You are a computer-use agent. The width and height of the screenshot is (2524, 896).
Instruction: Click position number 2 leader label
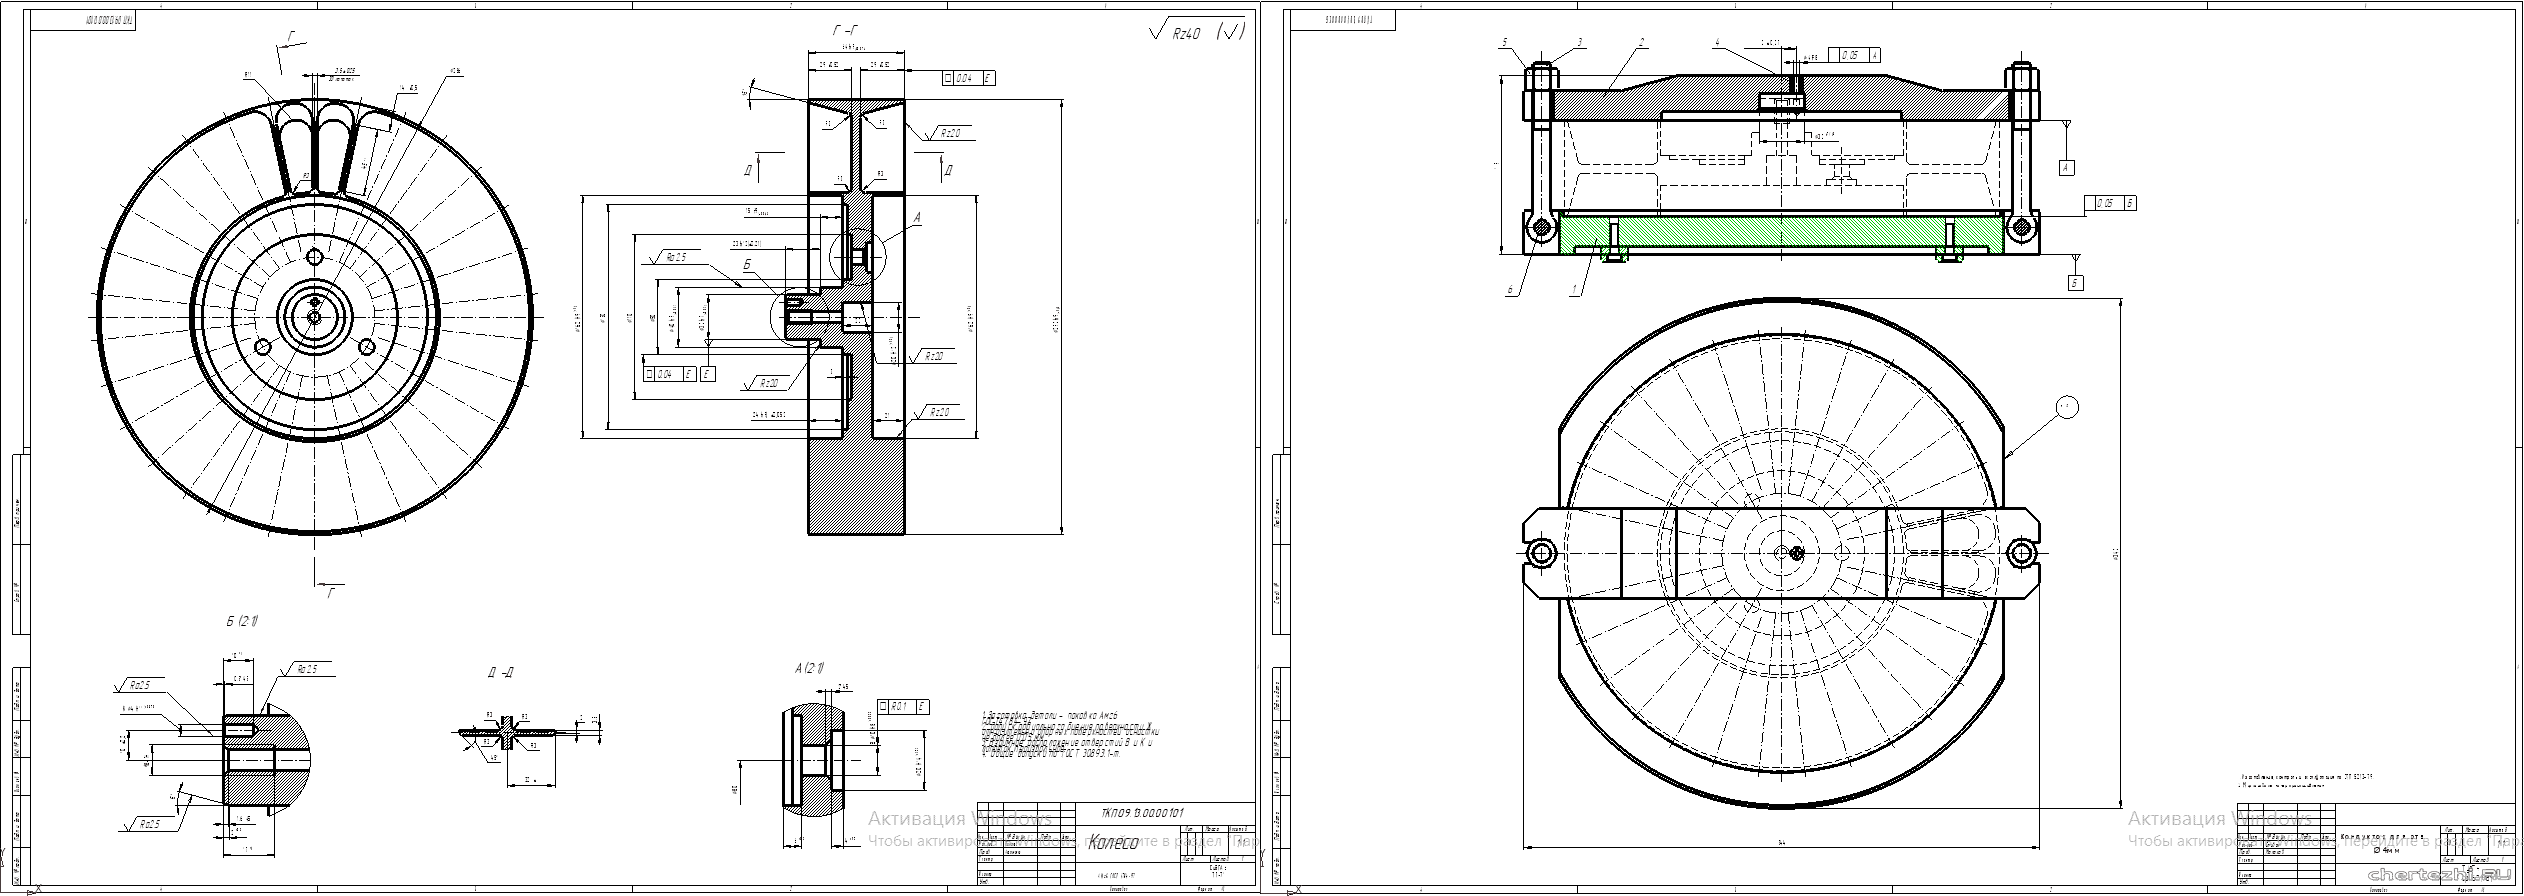pos(1641,43)
